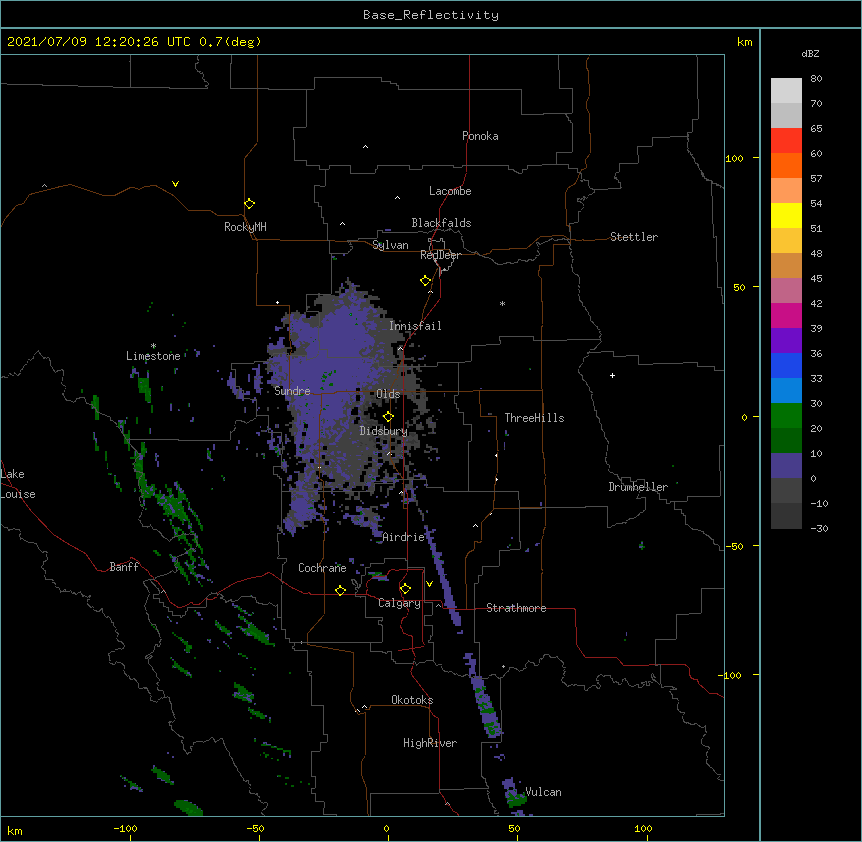Viewport: 862px width, 842px height.
Task: Select the Lacombe town label
Action: 450,191
